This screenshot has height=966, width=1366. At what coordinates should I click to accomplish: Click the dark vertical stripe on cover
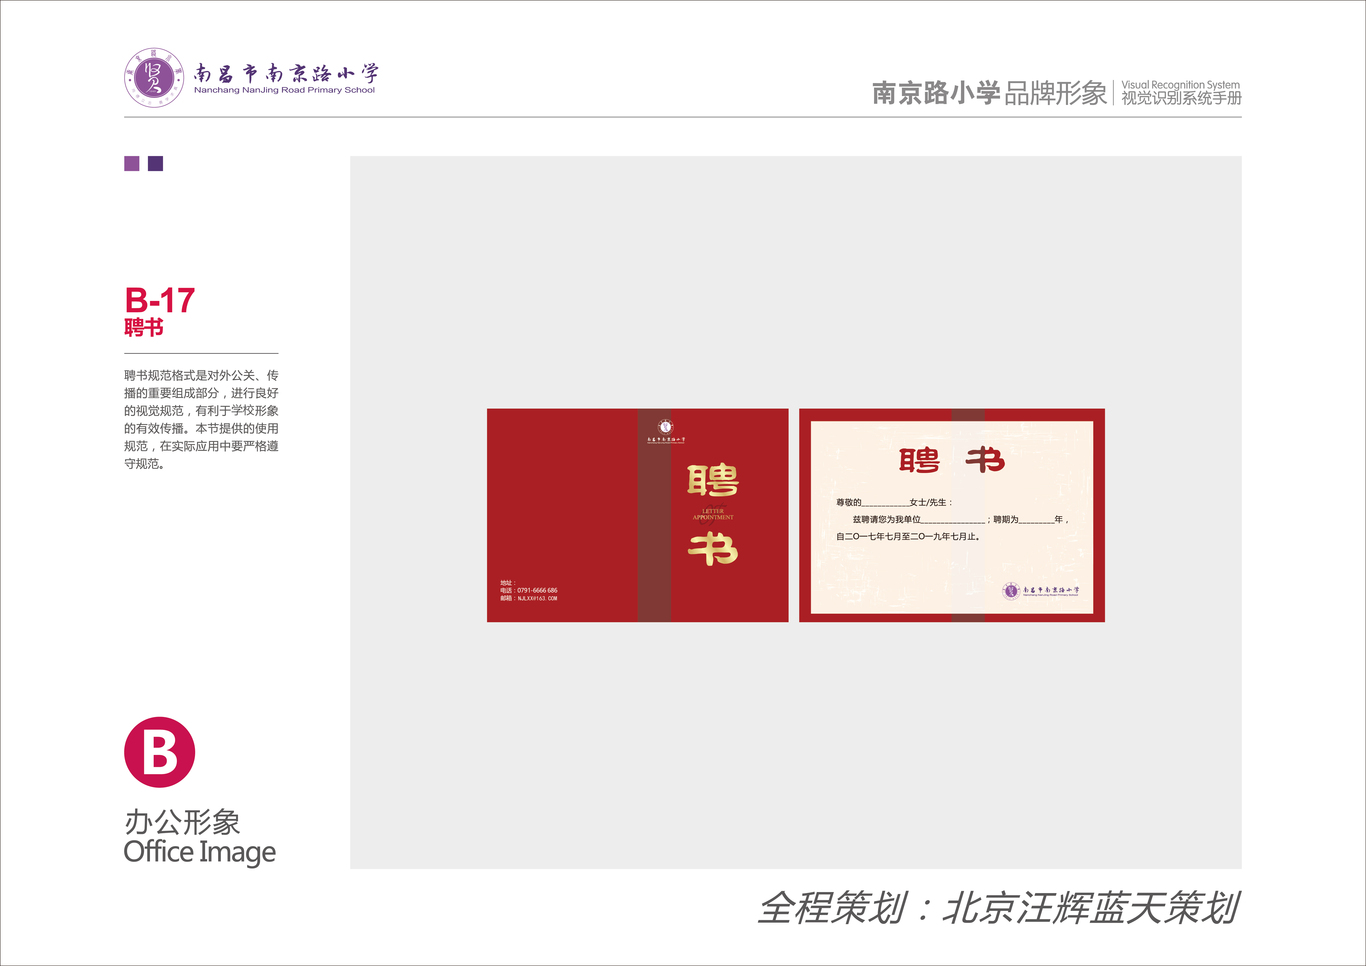[654, 515]
